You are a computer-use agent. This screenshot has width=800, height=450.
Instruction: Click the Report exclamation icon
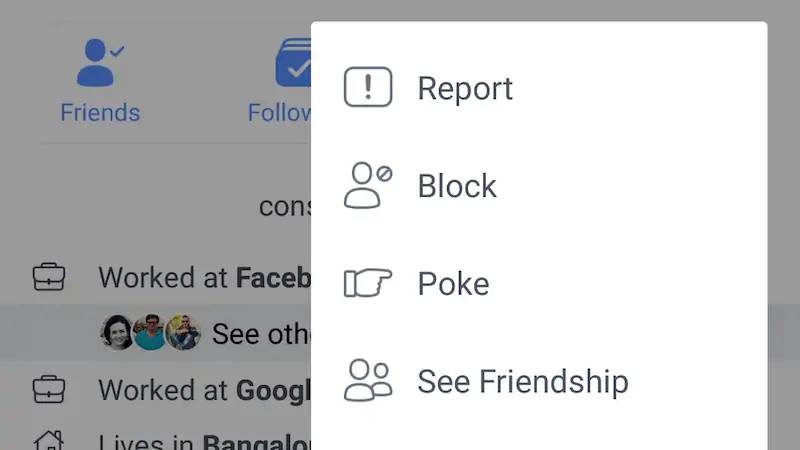(367, 87)
